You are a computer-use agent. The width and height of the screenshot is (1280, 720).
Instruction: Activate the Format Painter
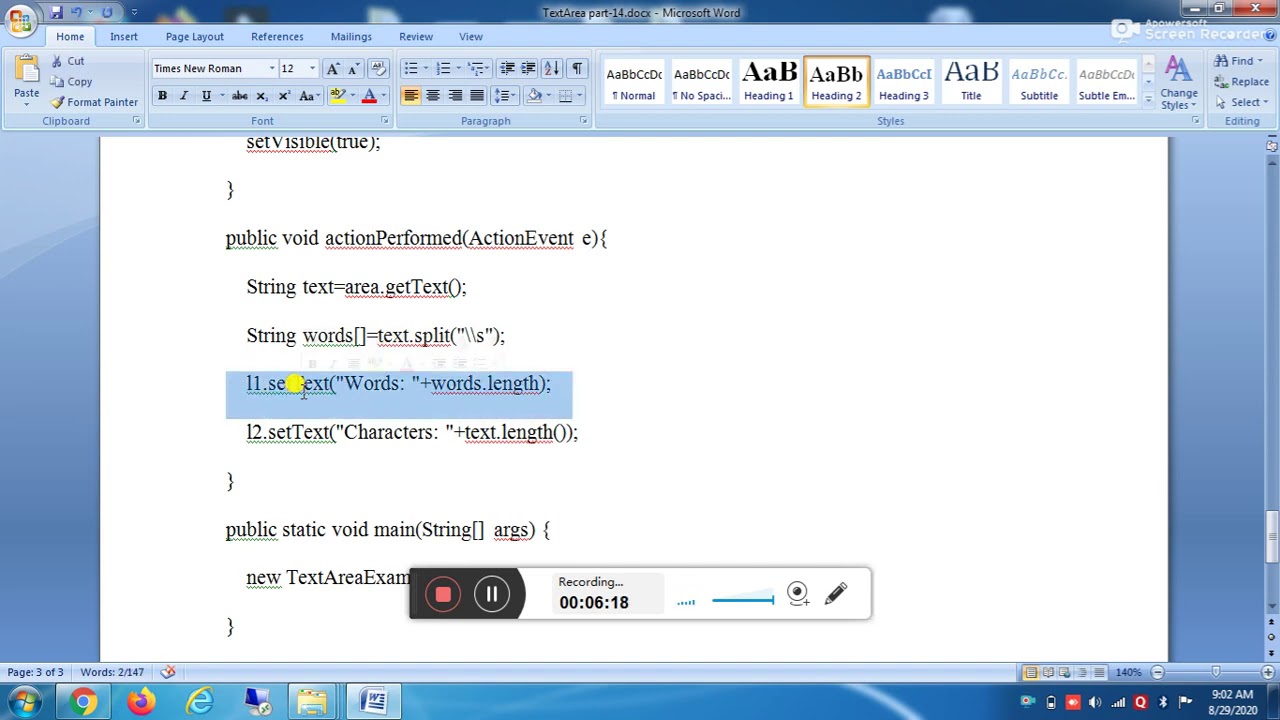94,102
